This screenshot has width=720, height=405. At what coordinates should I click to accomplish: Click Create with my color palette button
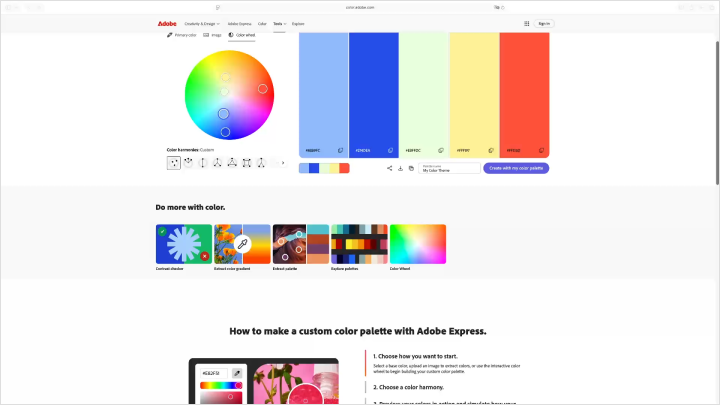[x=516, y=168]
